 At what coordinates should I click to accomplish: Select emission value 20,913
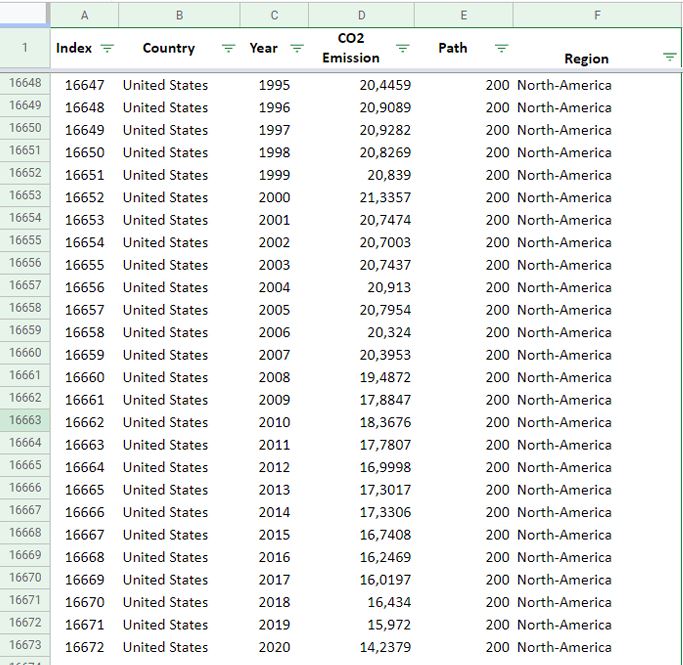click(361, 287)
